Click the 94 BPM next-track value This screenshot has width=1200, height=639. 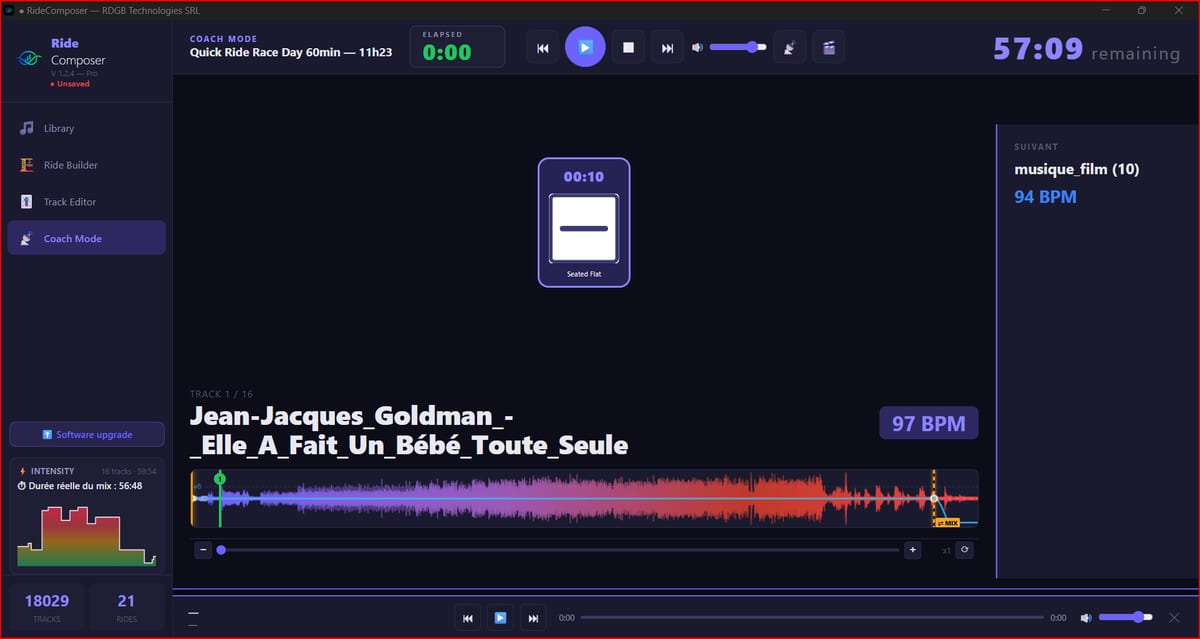(x=1045, y=197)
